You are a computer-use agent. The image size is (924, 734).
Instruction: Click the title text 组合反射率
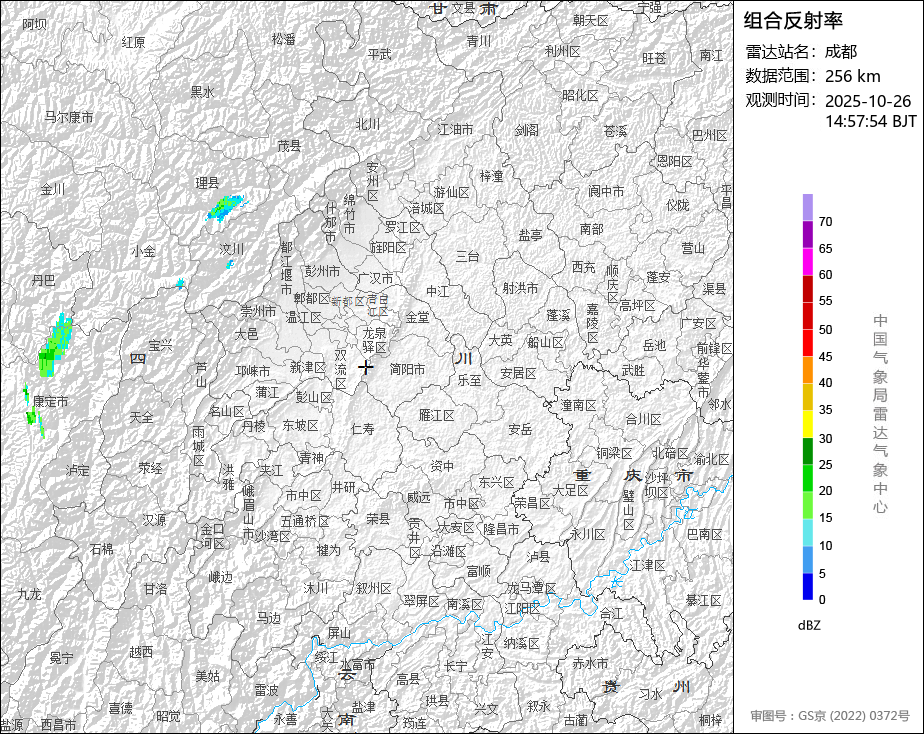[x=793, y=21]
